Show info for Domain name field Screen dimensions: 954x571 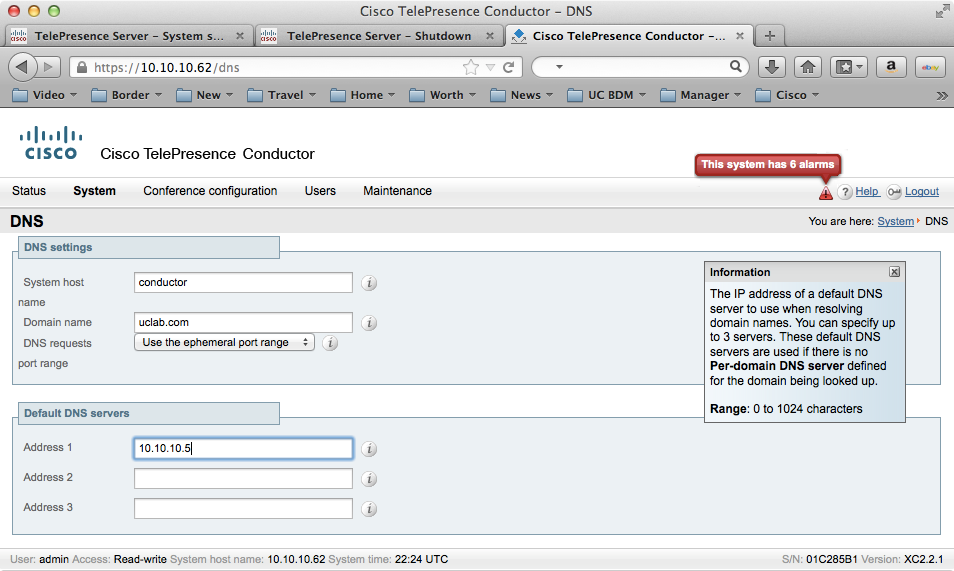tap(369, 323)
